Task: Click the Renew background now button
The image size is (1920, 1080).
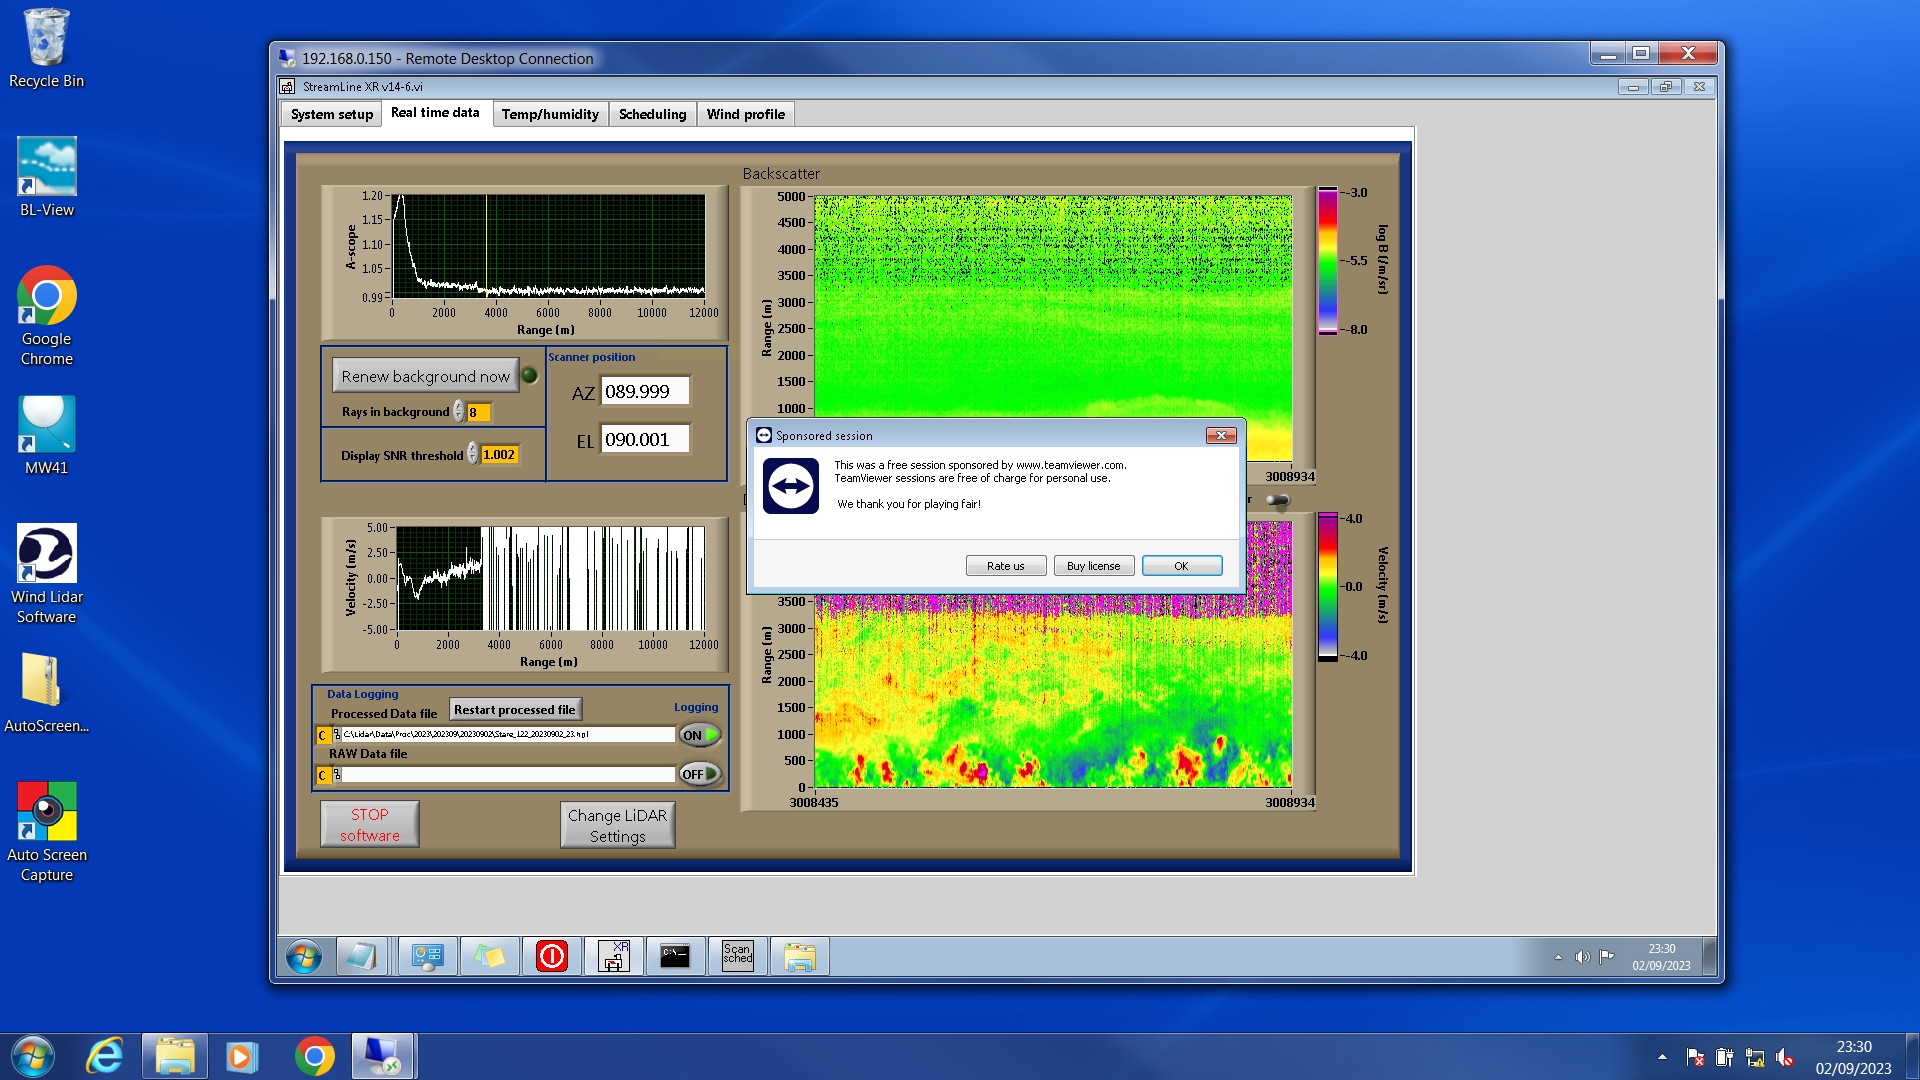Action: coord(425,377)
